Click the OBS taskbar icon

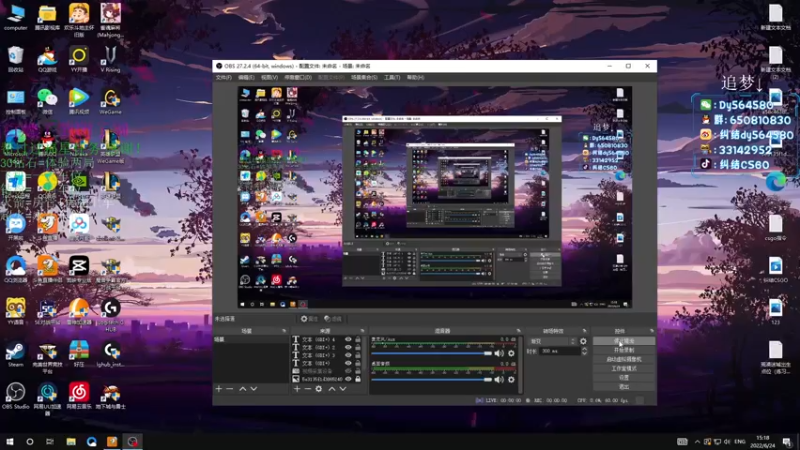[x=133, y=441]
